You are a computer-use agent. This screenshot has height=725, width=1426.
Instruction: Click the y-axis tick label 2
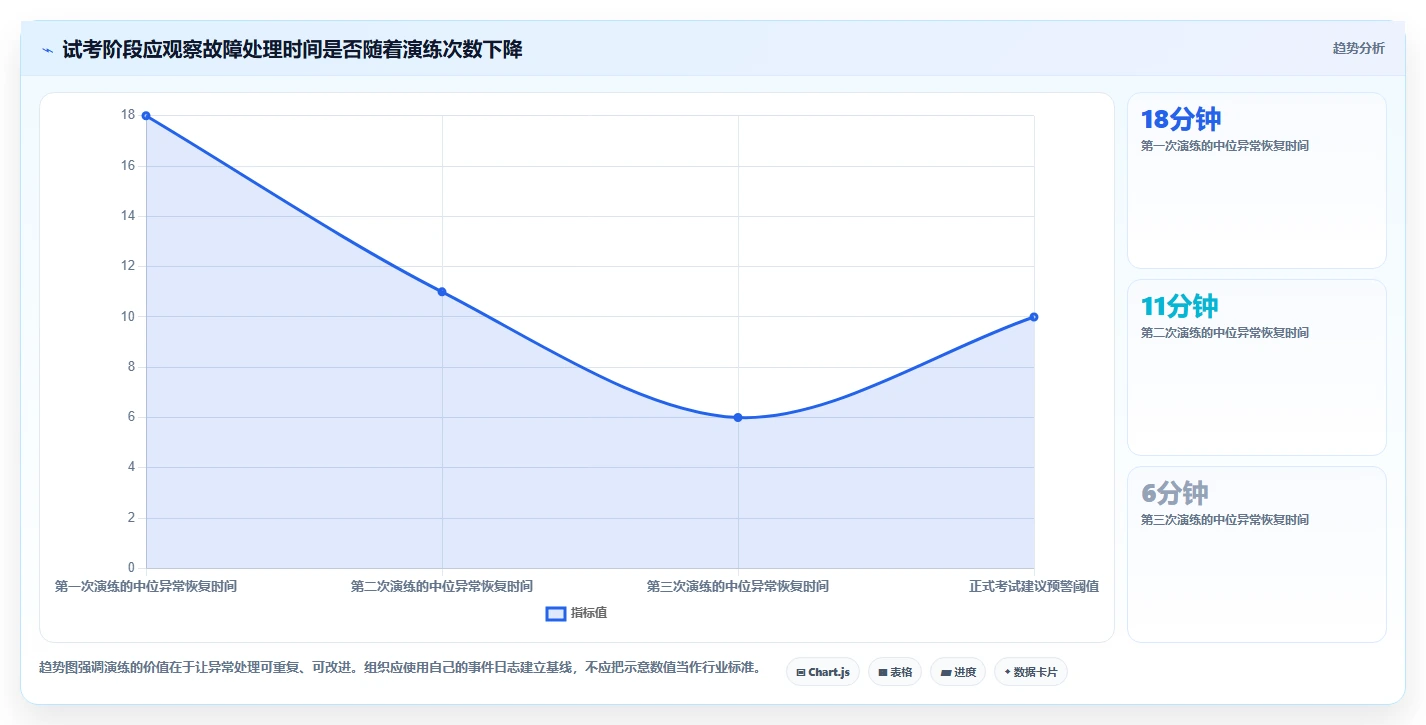(131, 518)
